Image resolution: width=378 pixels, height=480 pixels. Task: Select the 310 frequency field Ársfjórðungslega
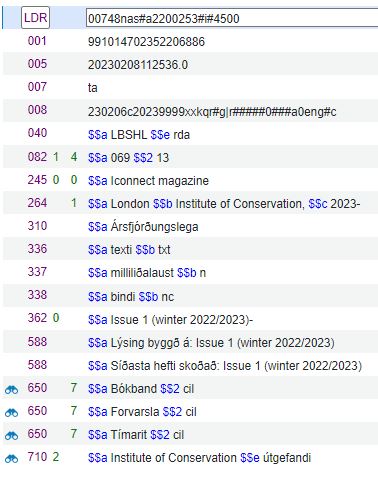191,226
